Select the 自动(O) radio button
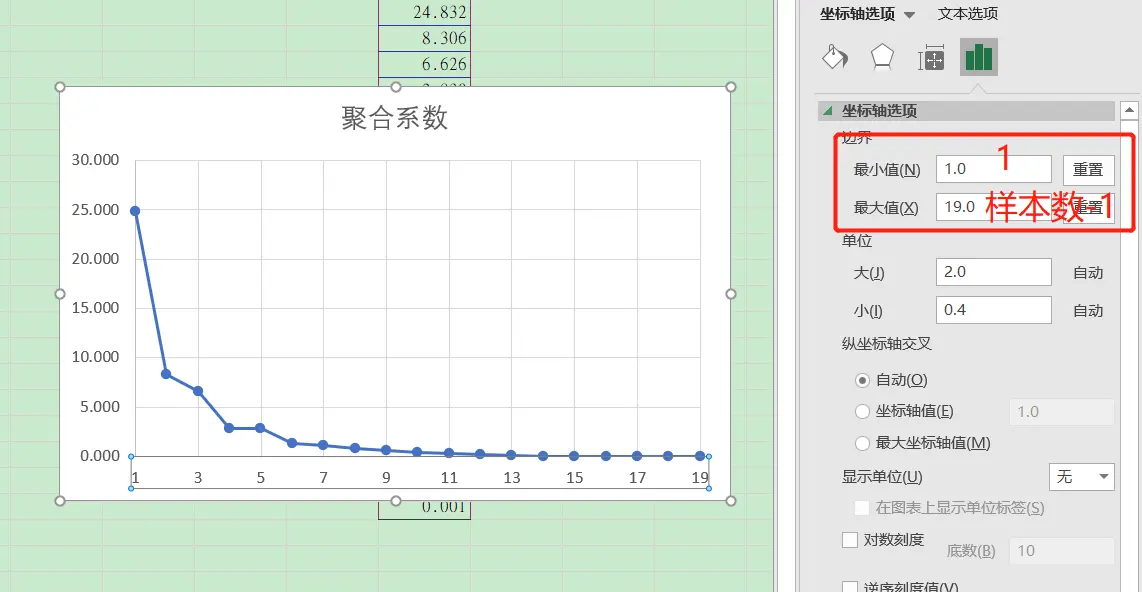1142x592 pixels. pos(862,380)
